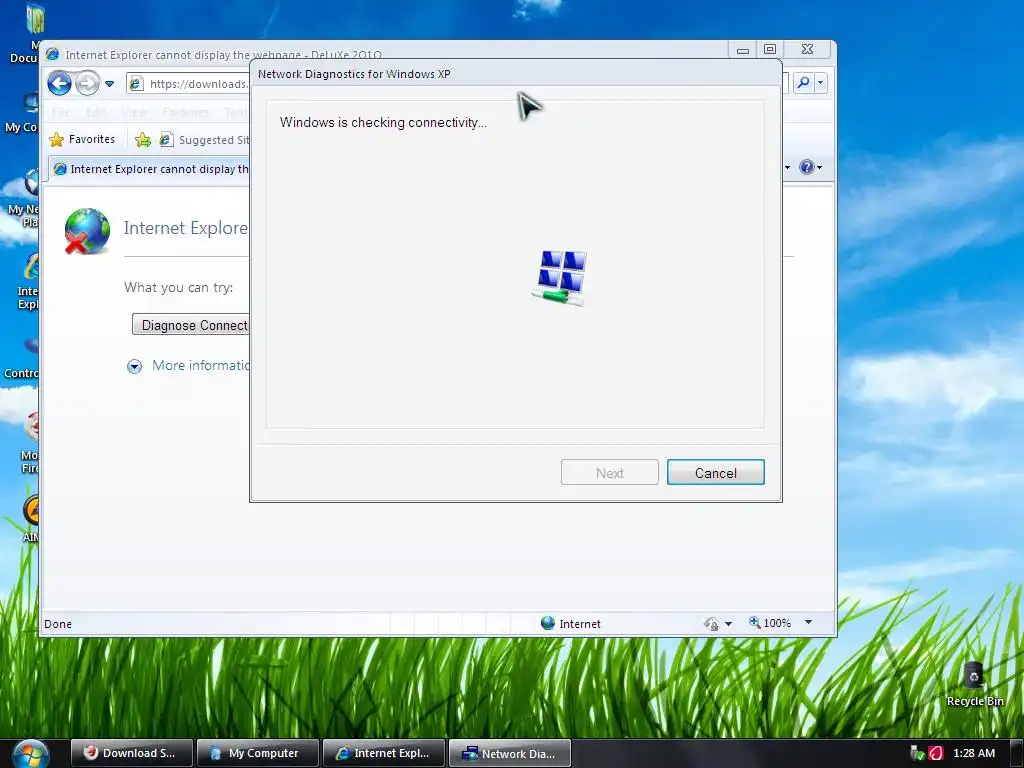Expand search provider dropdown arrow next to magnifier
1024x768 pixels.
tap(820, 83)
